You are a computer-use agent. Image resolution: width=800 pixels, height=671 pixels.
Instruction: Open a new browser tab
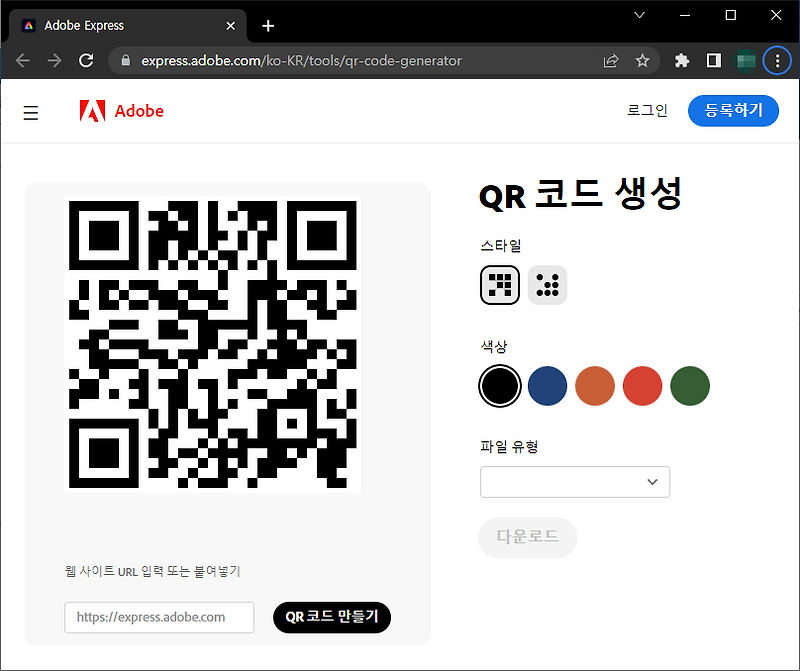coord(267,25)
